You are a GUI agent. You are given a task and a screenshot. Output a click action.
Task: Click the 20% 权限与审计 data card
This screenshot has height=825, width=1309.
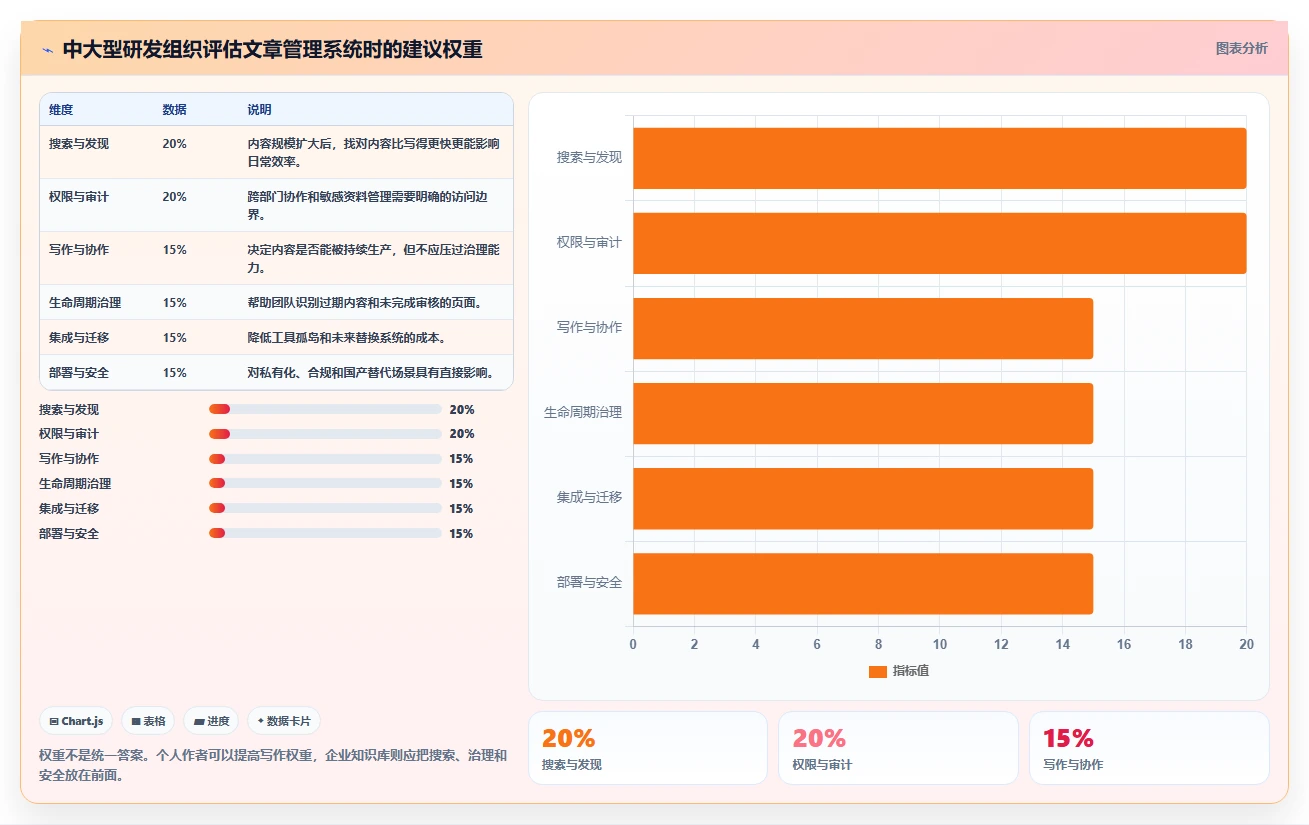[x=898, y=748]
